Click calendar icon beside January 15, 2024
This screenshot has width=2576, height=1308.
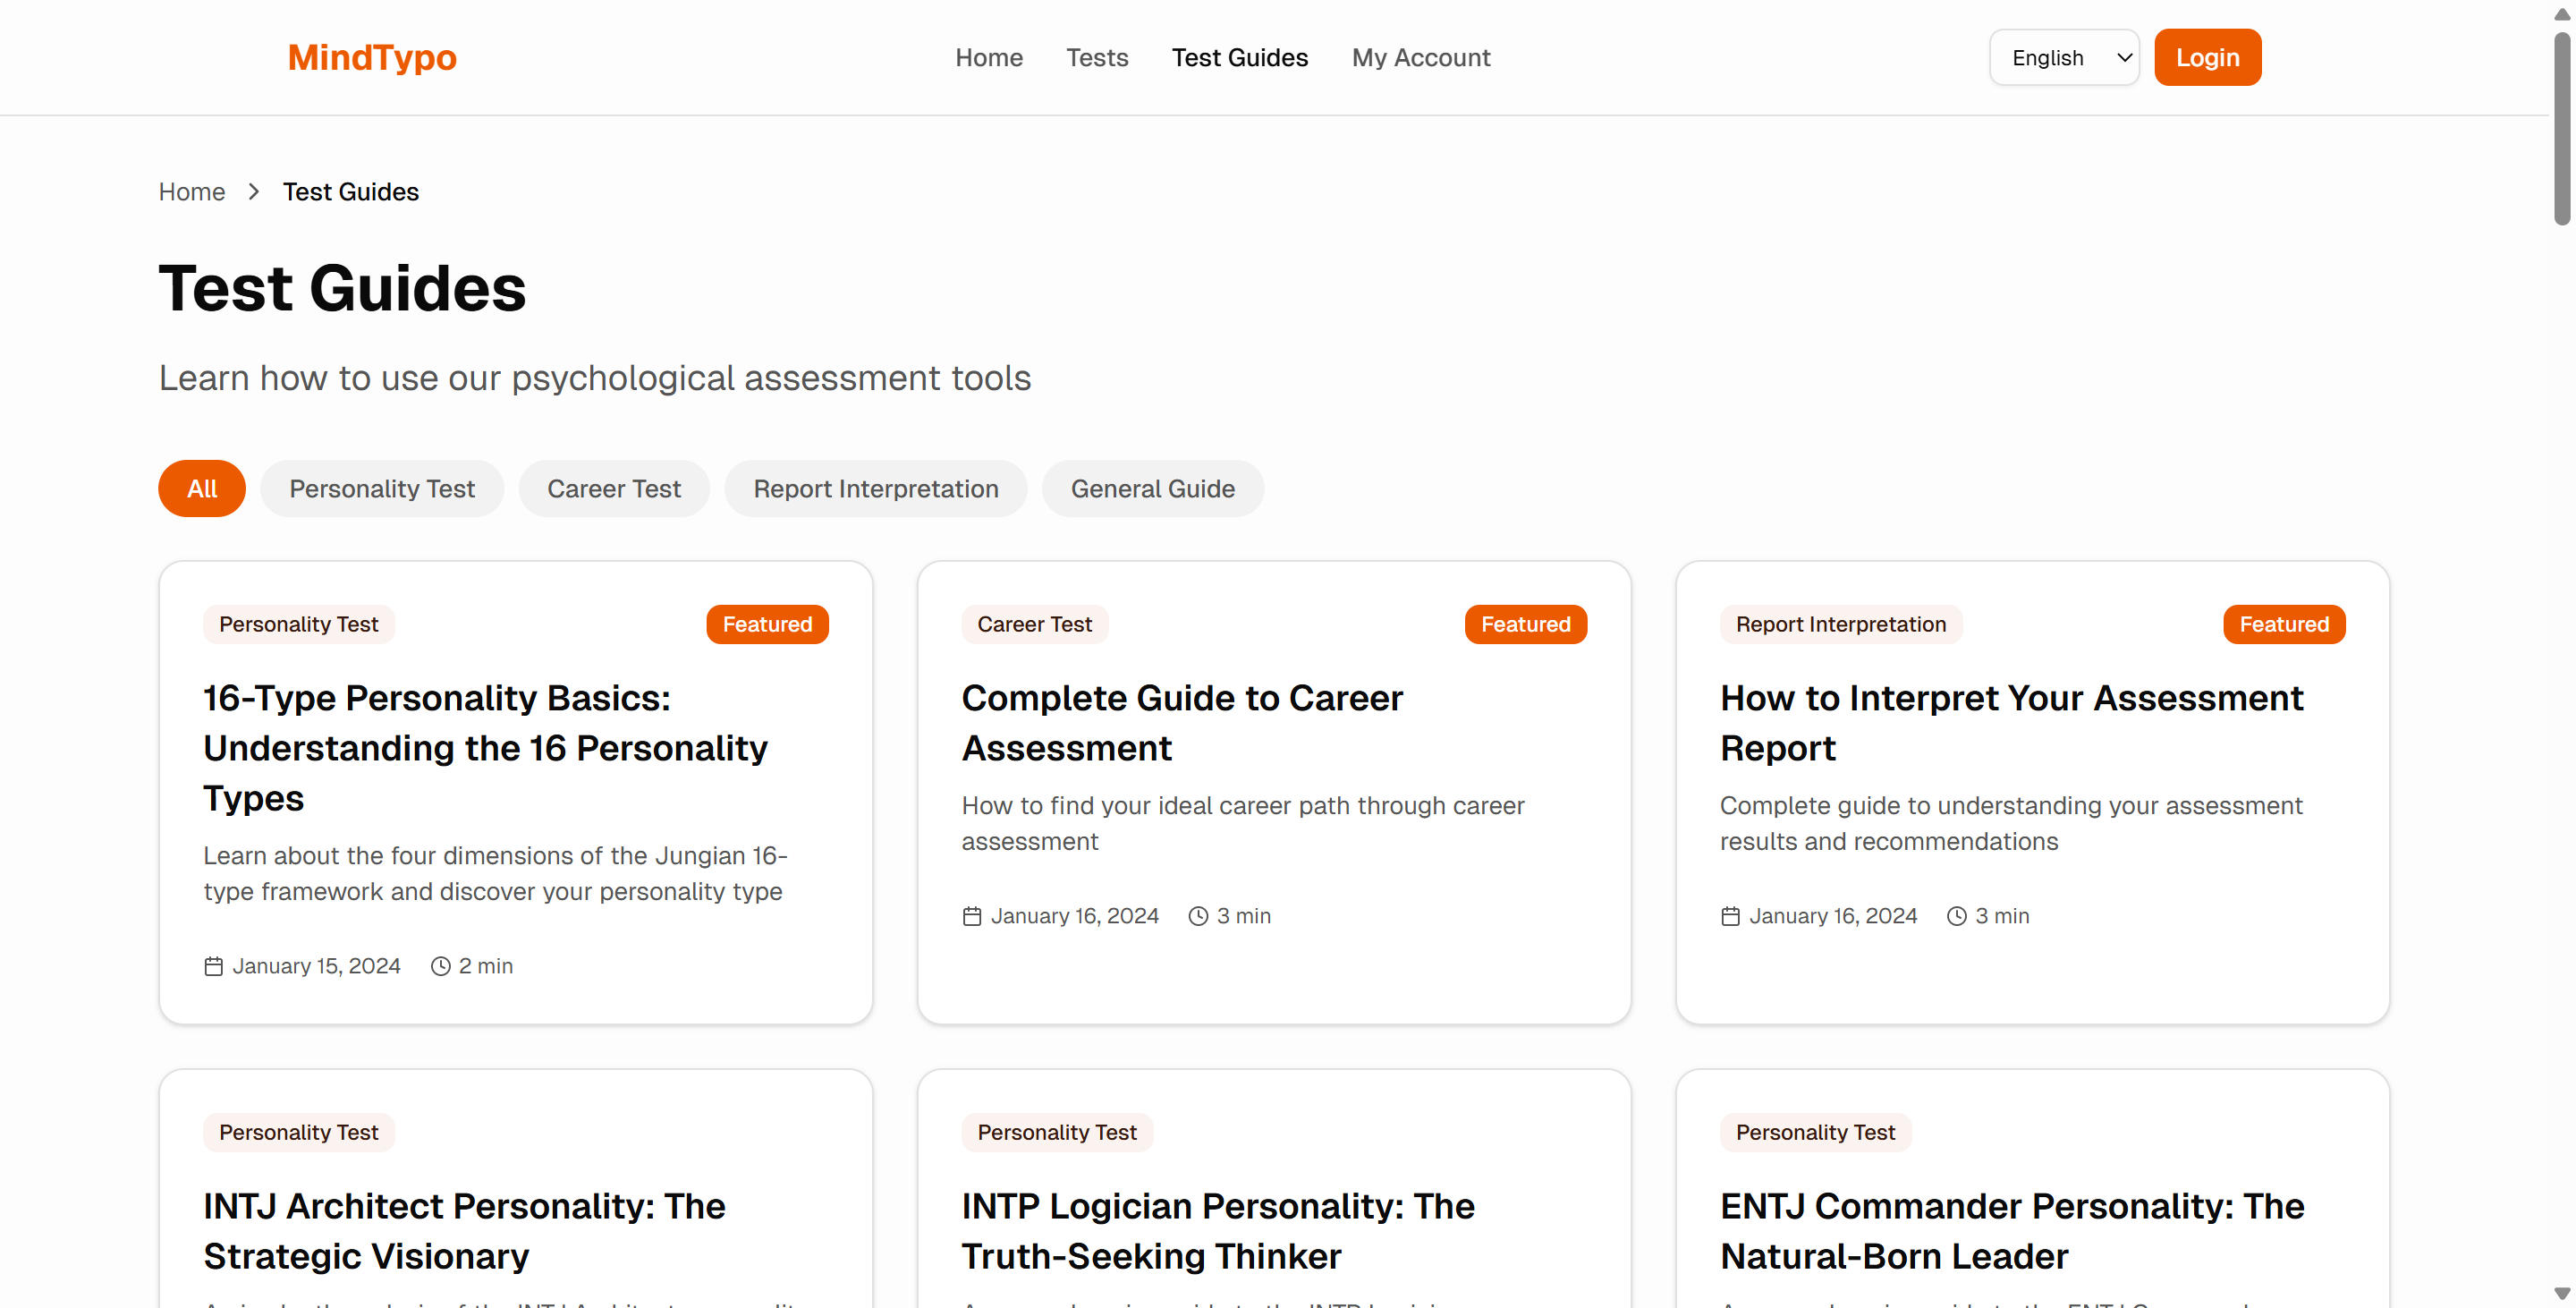[213, 966]
